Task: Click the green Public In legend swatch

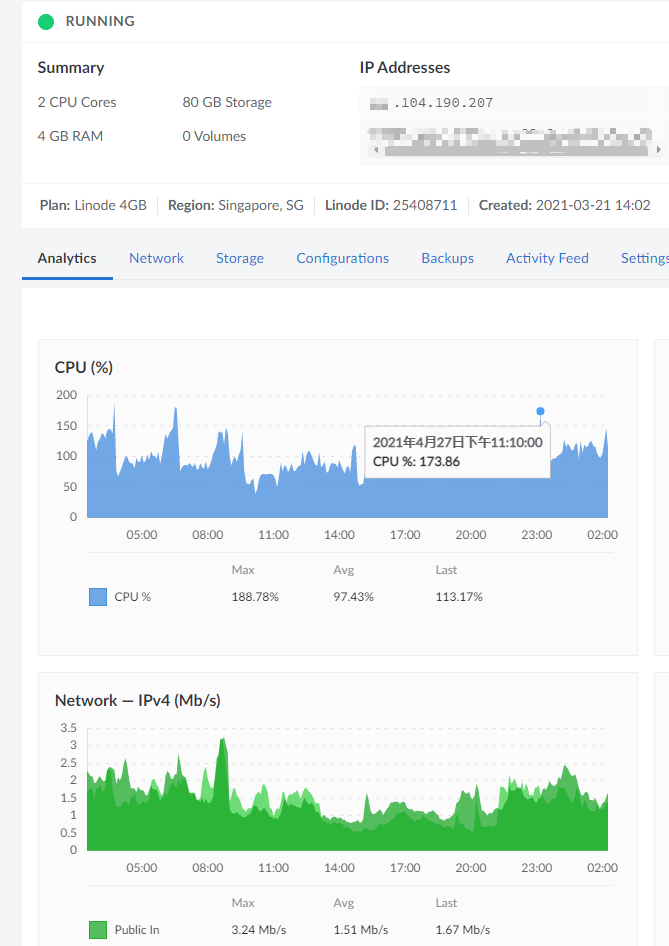Action: pos(98,929)
